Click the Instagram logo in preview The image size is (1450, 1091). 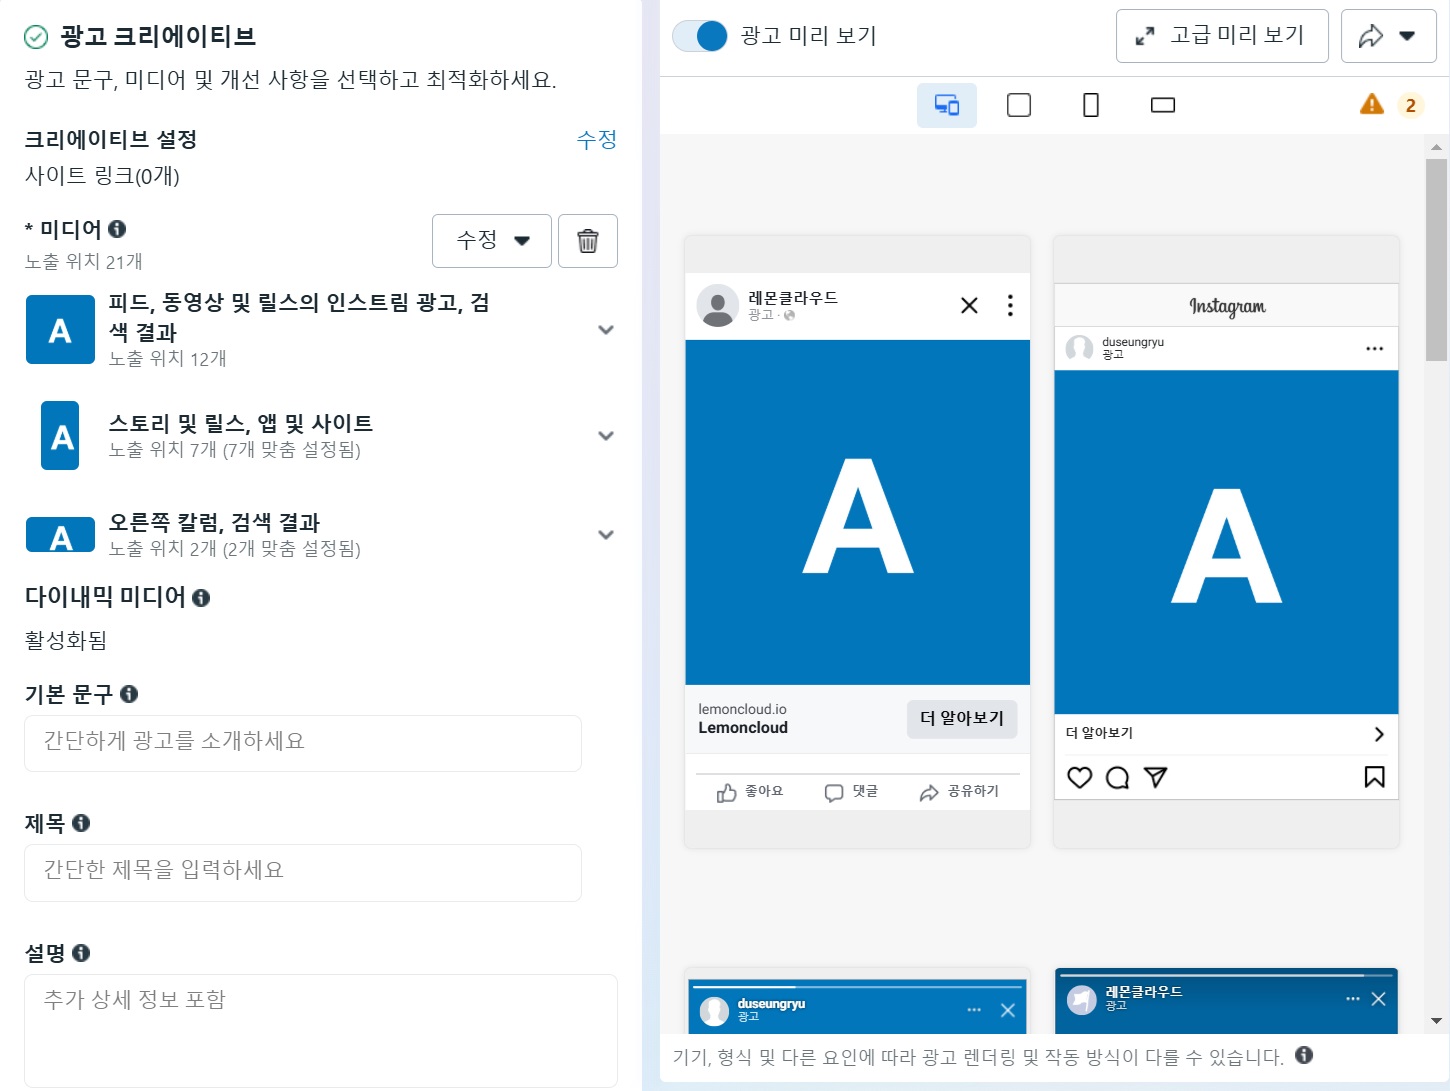[1227, 306]
